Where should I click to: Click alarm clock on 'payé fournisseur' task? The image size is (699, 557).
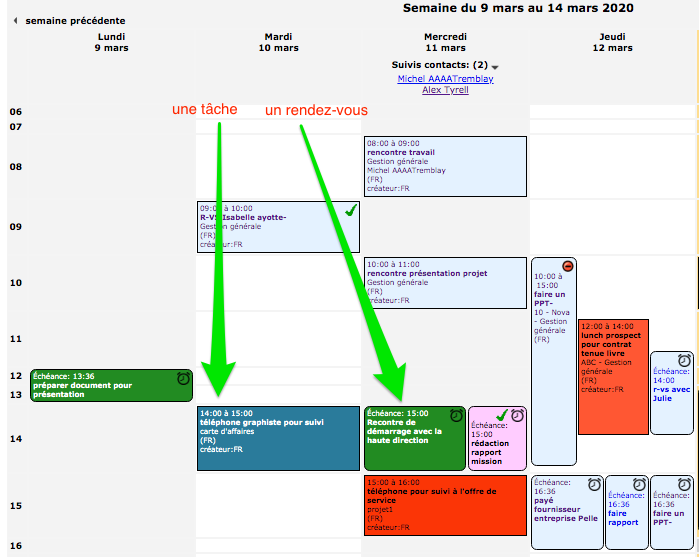(594, 484)
